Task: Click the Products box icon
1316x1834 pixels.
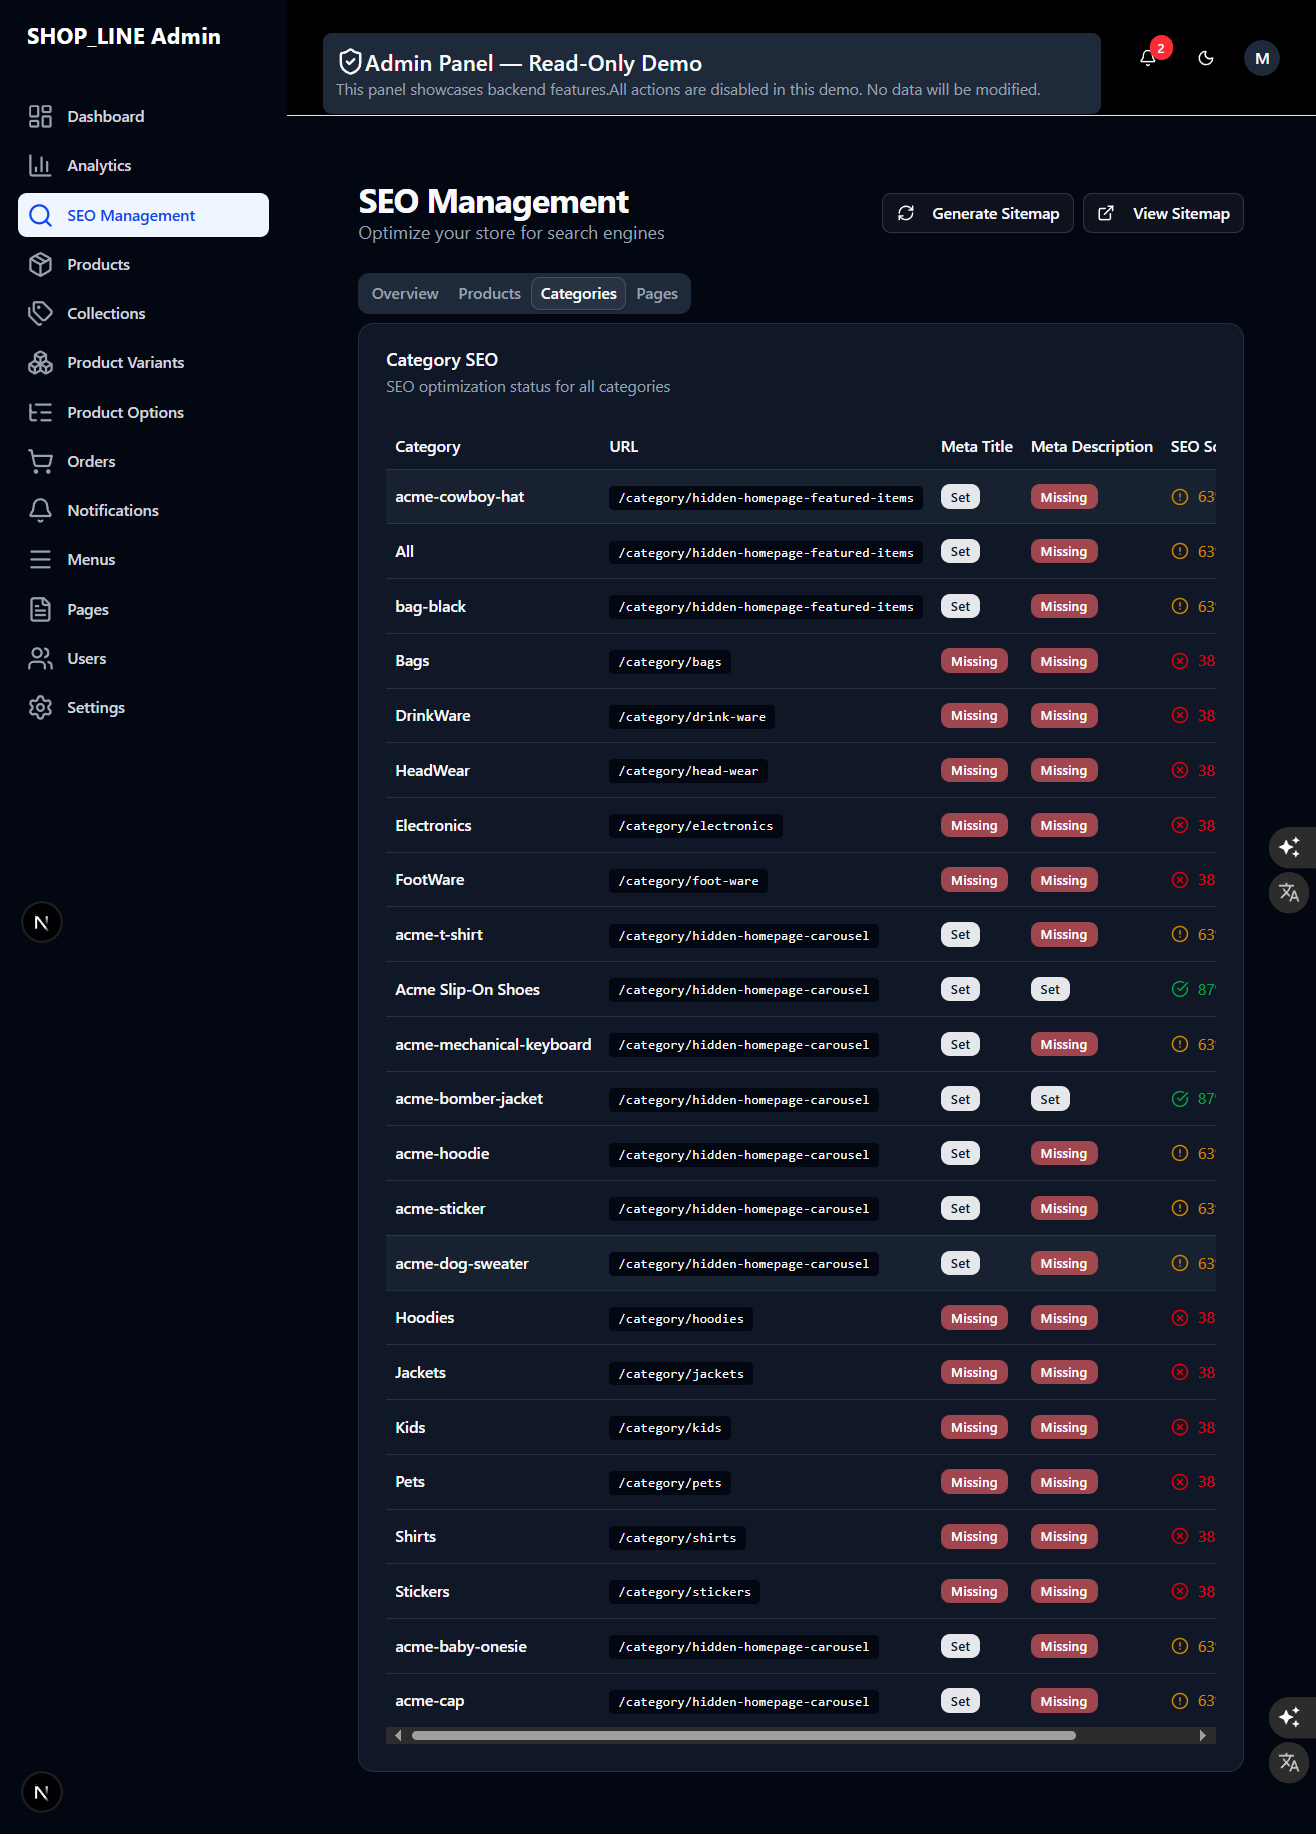Action: click(x=40, y=265)
